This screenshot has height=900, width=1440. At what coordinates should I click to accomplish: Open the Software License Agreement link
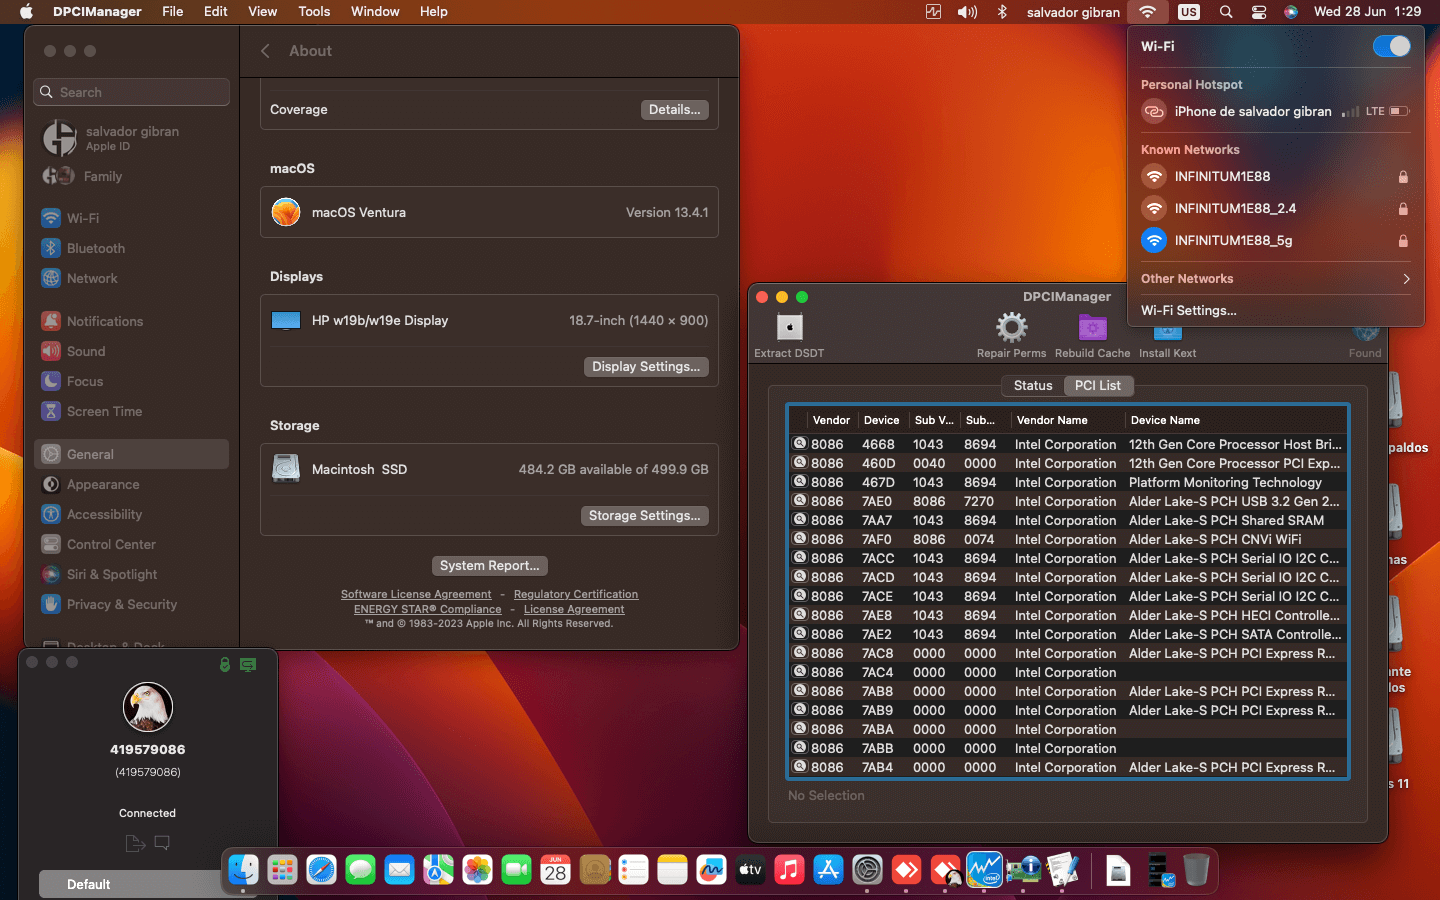pos(416,594)
